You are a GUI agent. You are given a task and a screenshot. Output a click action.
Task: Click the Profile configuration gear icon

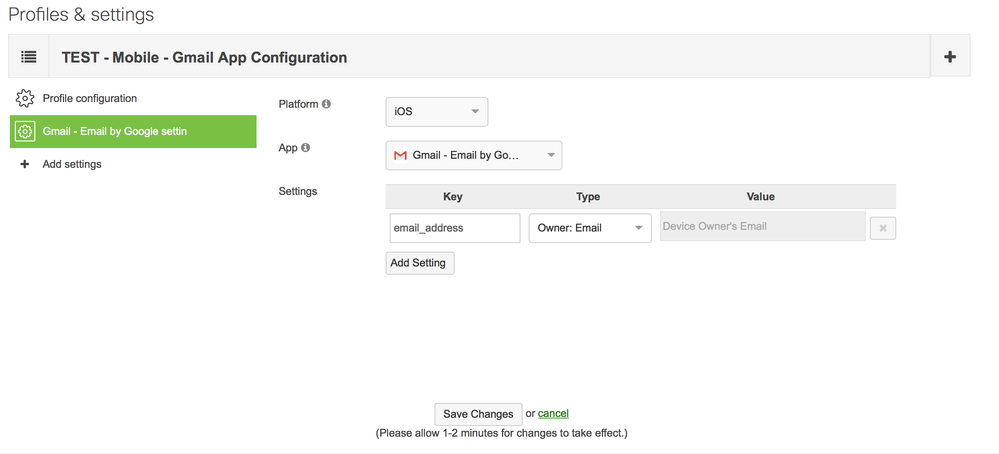pyautogui.click(x=25, y=99)
